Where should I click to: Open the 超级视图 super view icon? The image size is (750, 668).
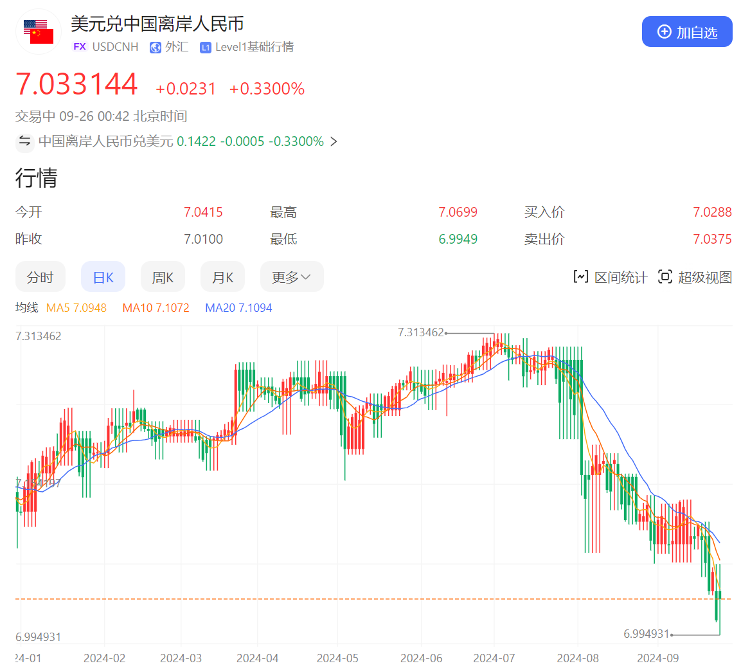(665, 277)
